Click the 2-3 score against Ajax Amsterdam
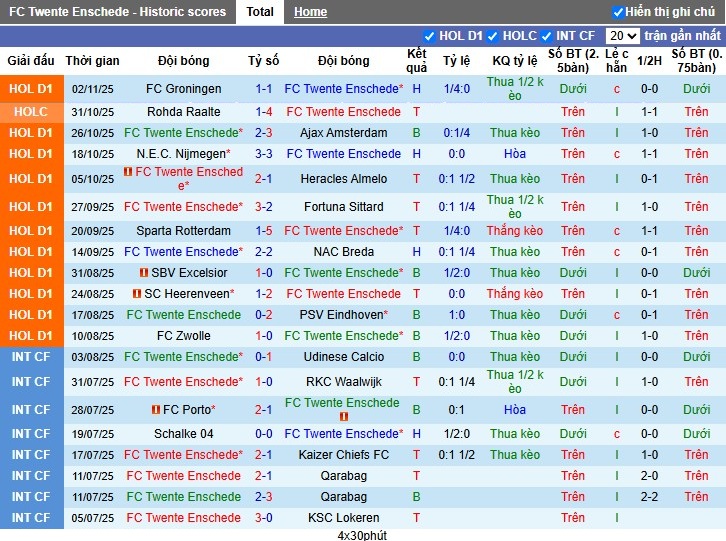The height and width of the screenshot is (541, 726). click(263, 133)
